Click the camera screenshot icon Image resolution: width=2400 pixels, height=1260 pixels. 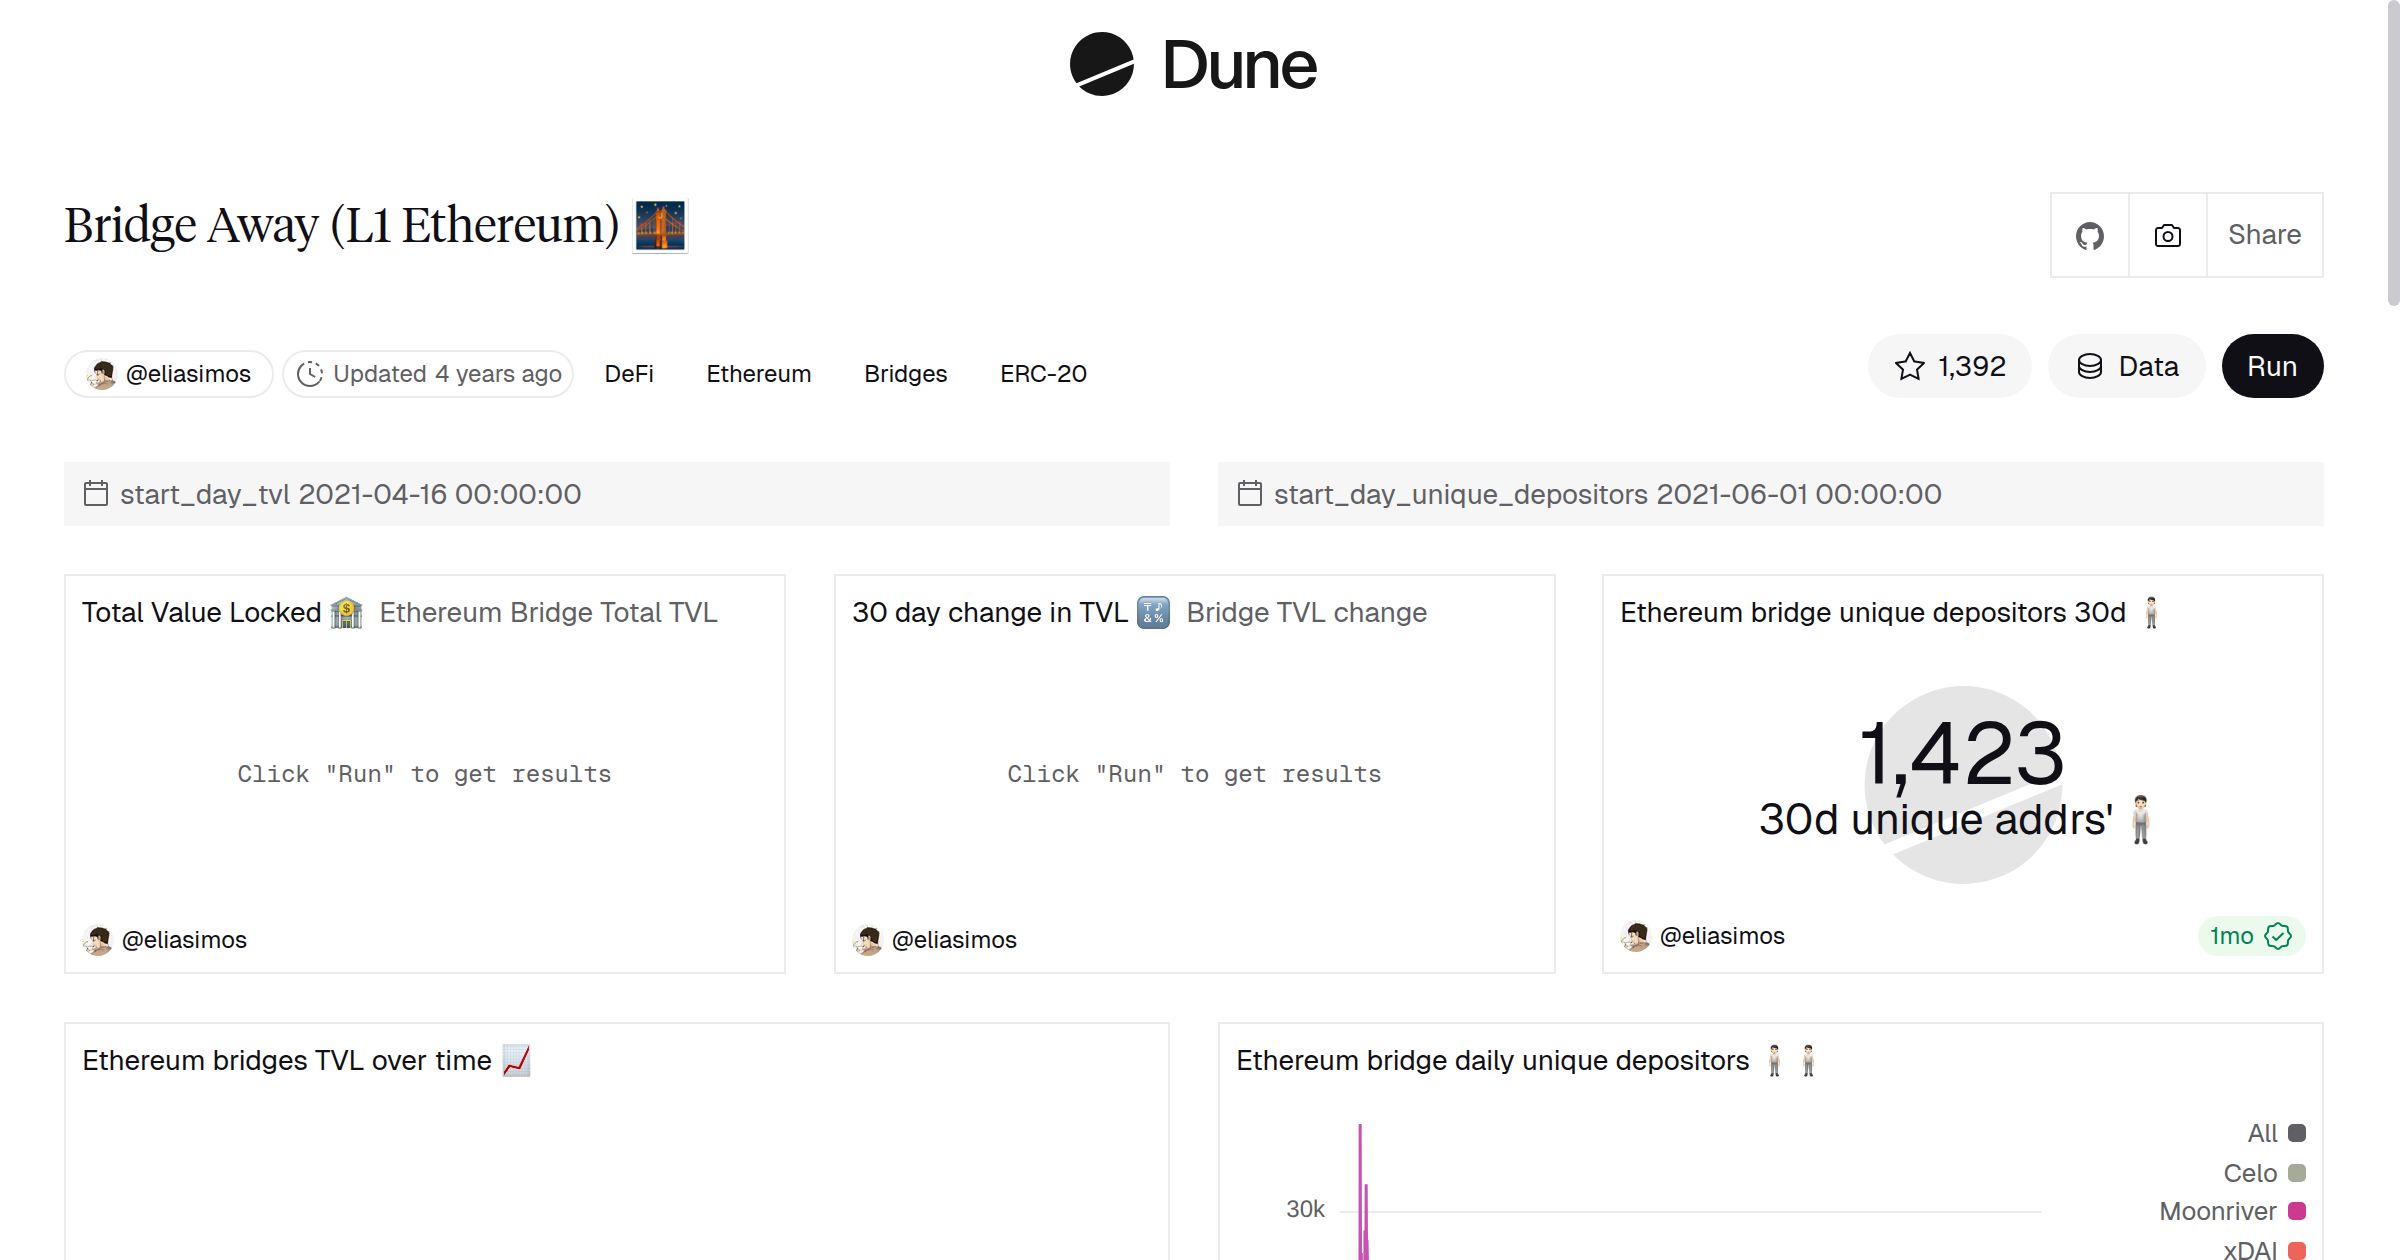[2166, 234]
